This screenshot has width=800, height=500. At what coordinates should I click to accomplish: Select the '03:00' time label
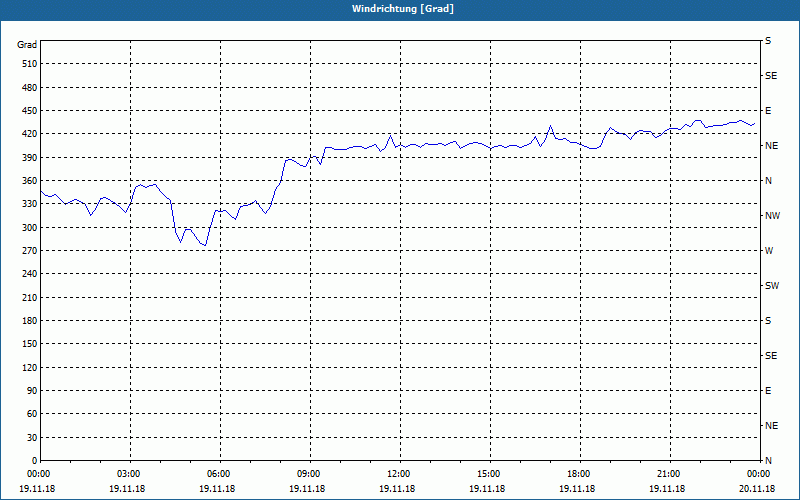pos(129,474)
